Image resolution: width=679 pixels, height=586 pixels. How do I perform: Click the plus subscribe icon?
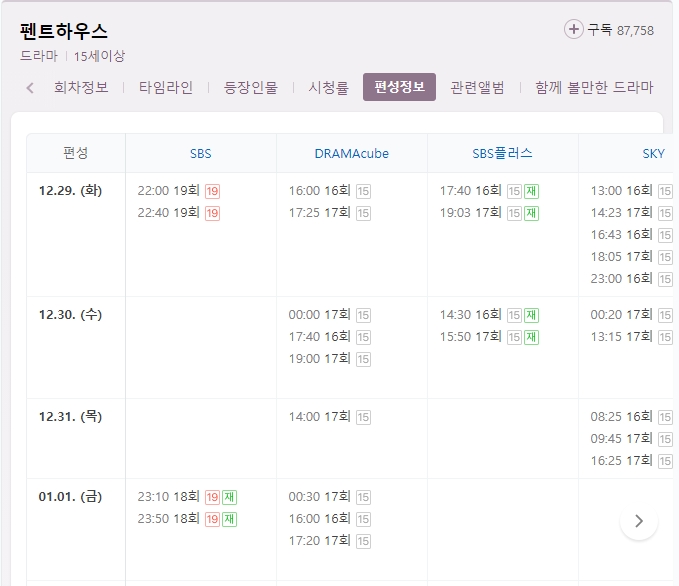[573, 29]
